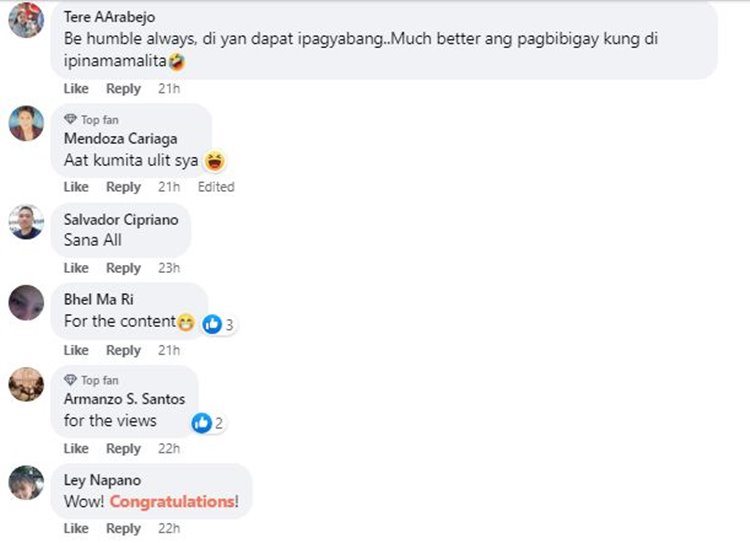This screenshot has width=750, height=543.
Task: Open Salvador Cipriano's profile photo
Action: point(26,222)
